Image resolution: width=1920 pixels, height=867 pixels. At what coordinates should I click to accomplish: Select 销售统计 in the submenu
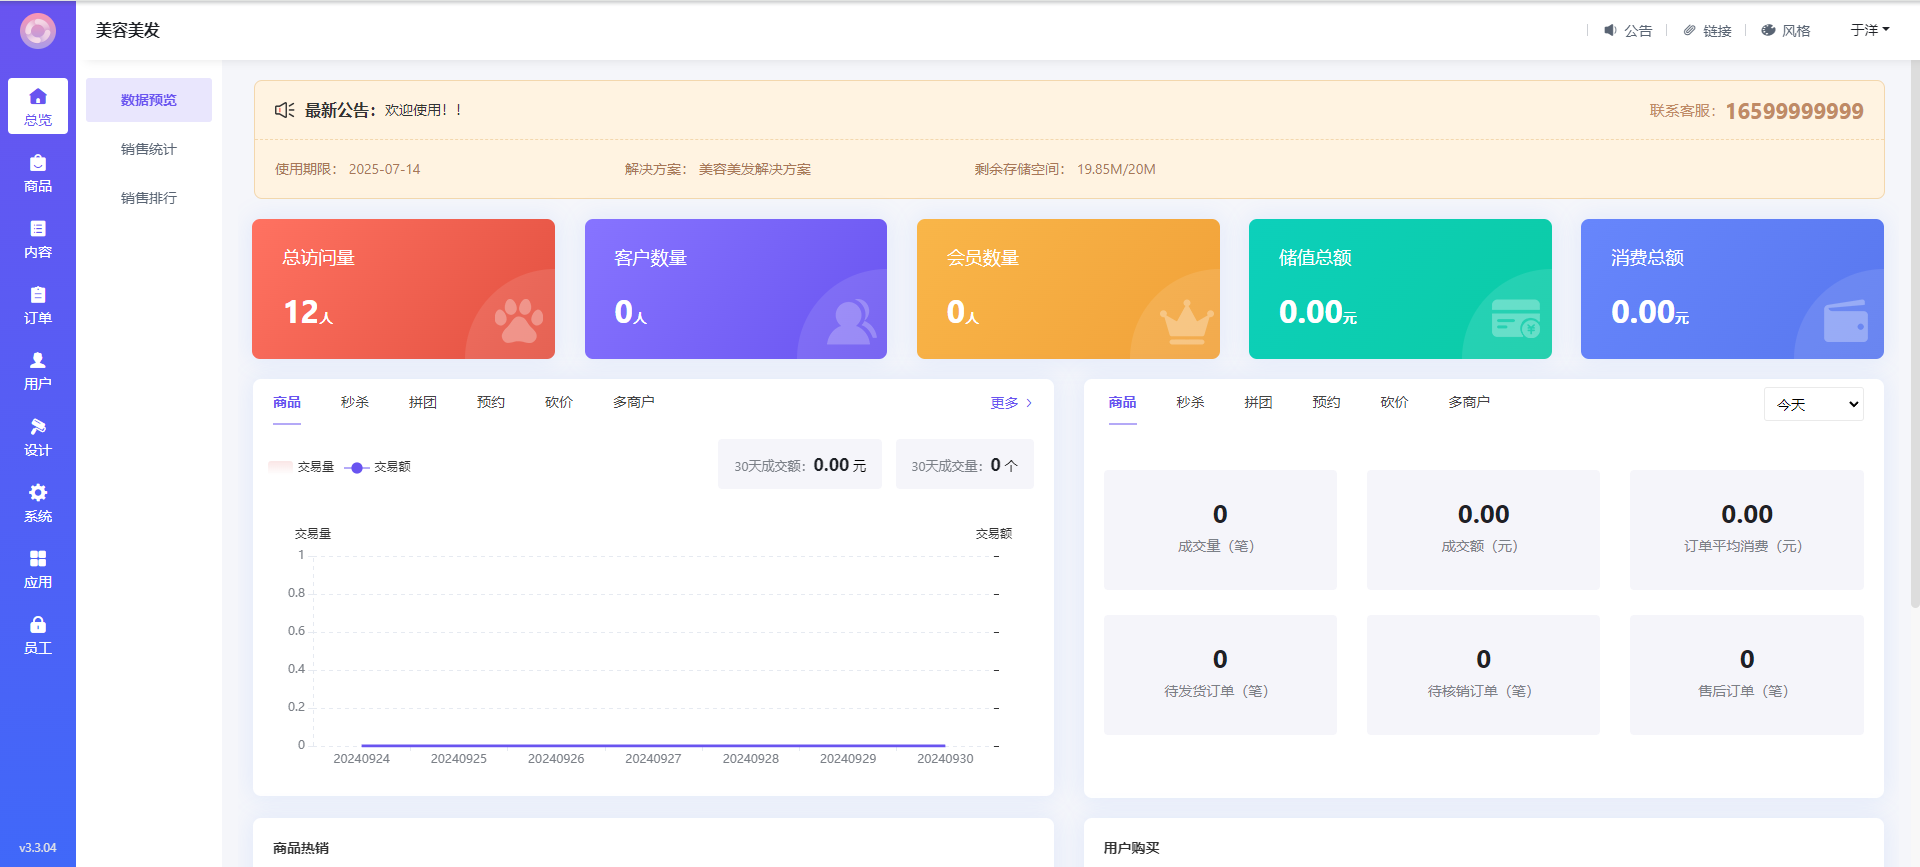click(x=149, y=149)
